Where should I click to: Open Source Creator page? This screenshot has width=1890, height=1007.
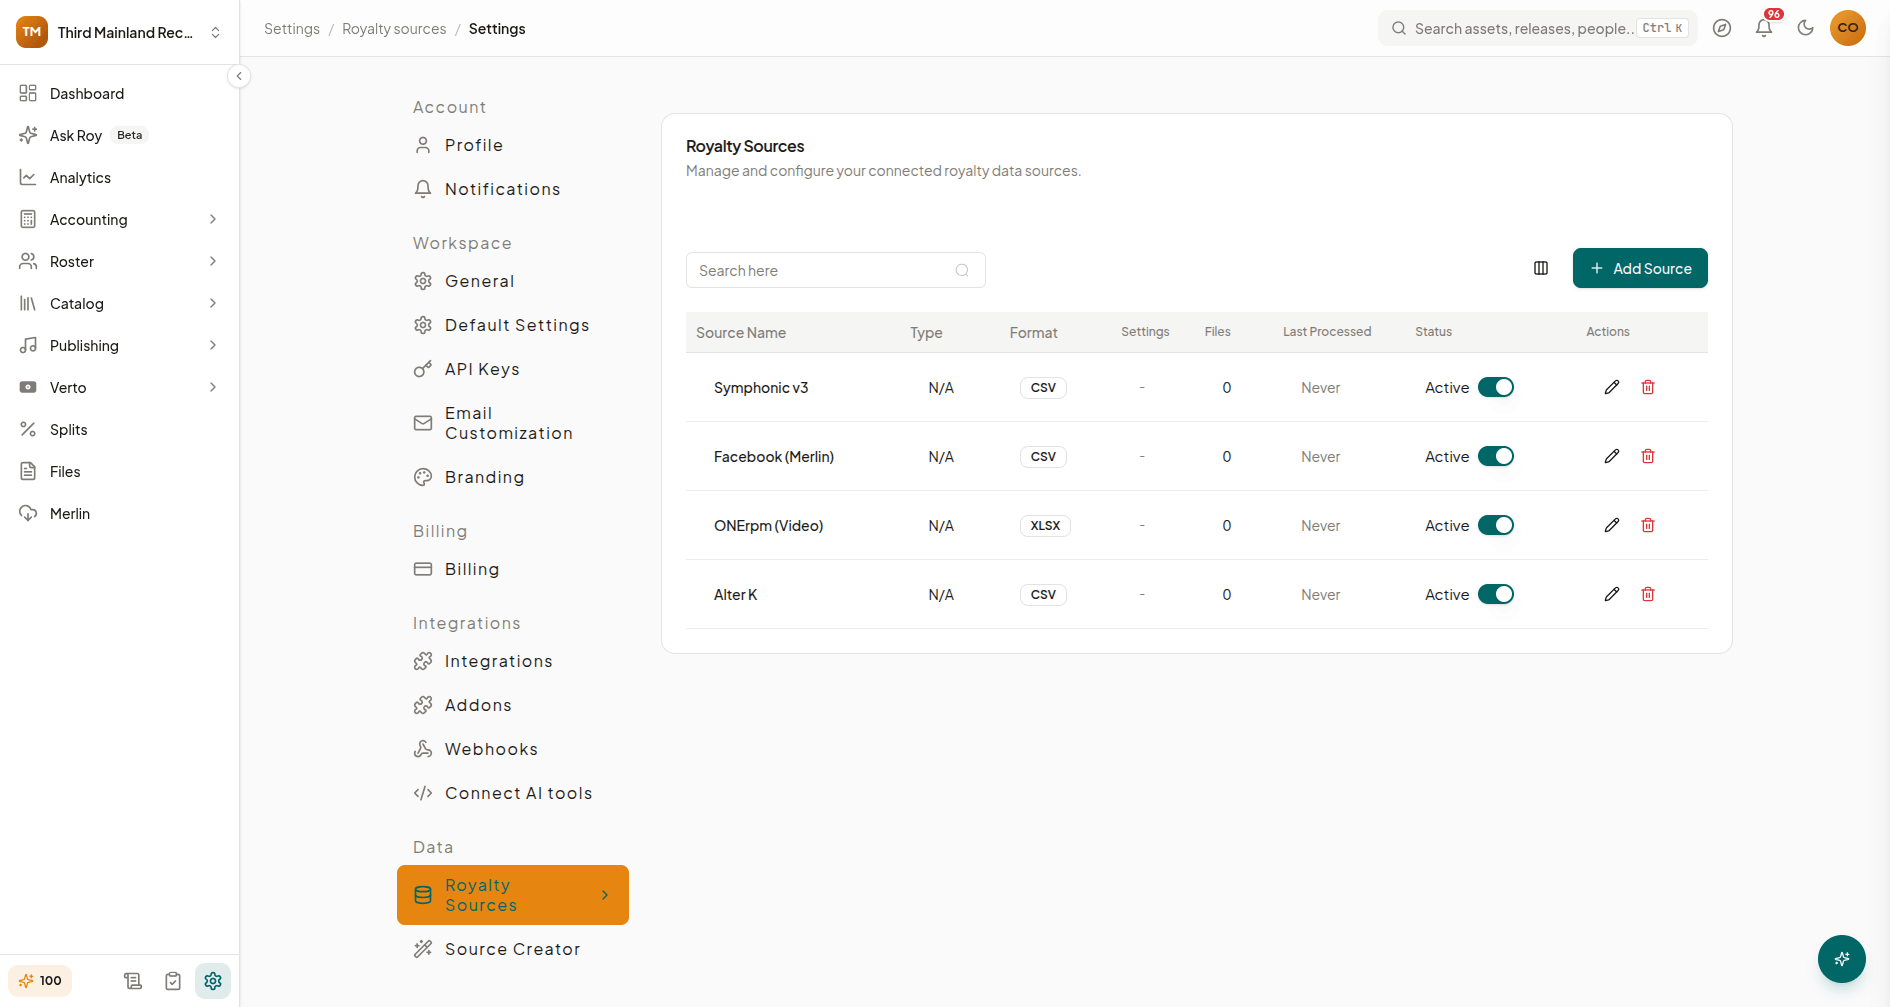pos(513,949)
